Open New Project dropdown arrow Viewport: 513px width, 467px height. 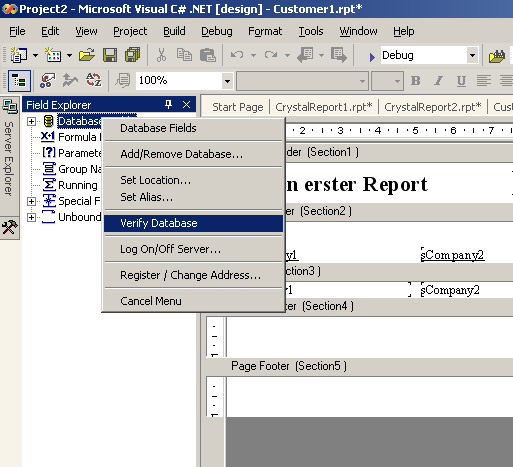point(35,55)
